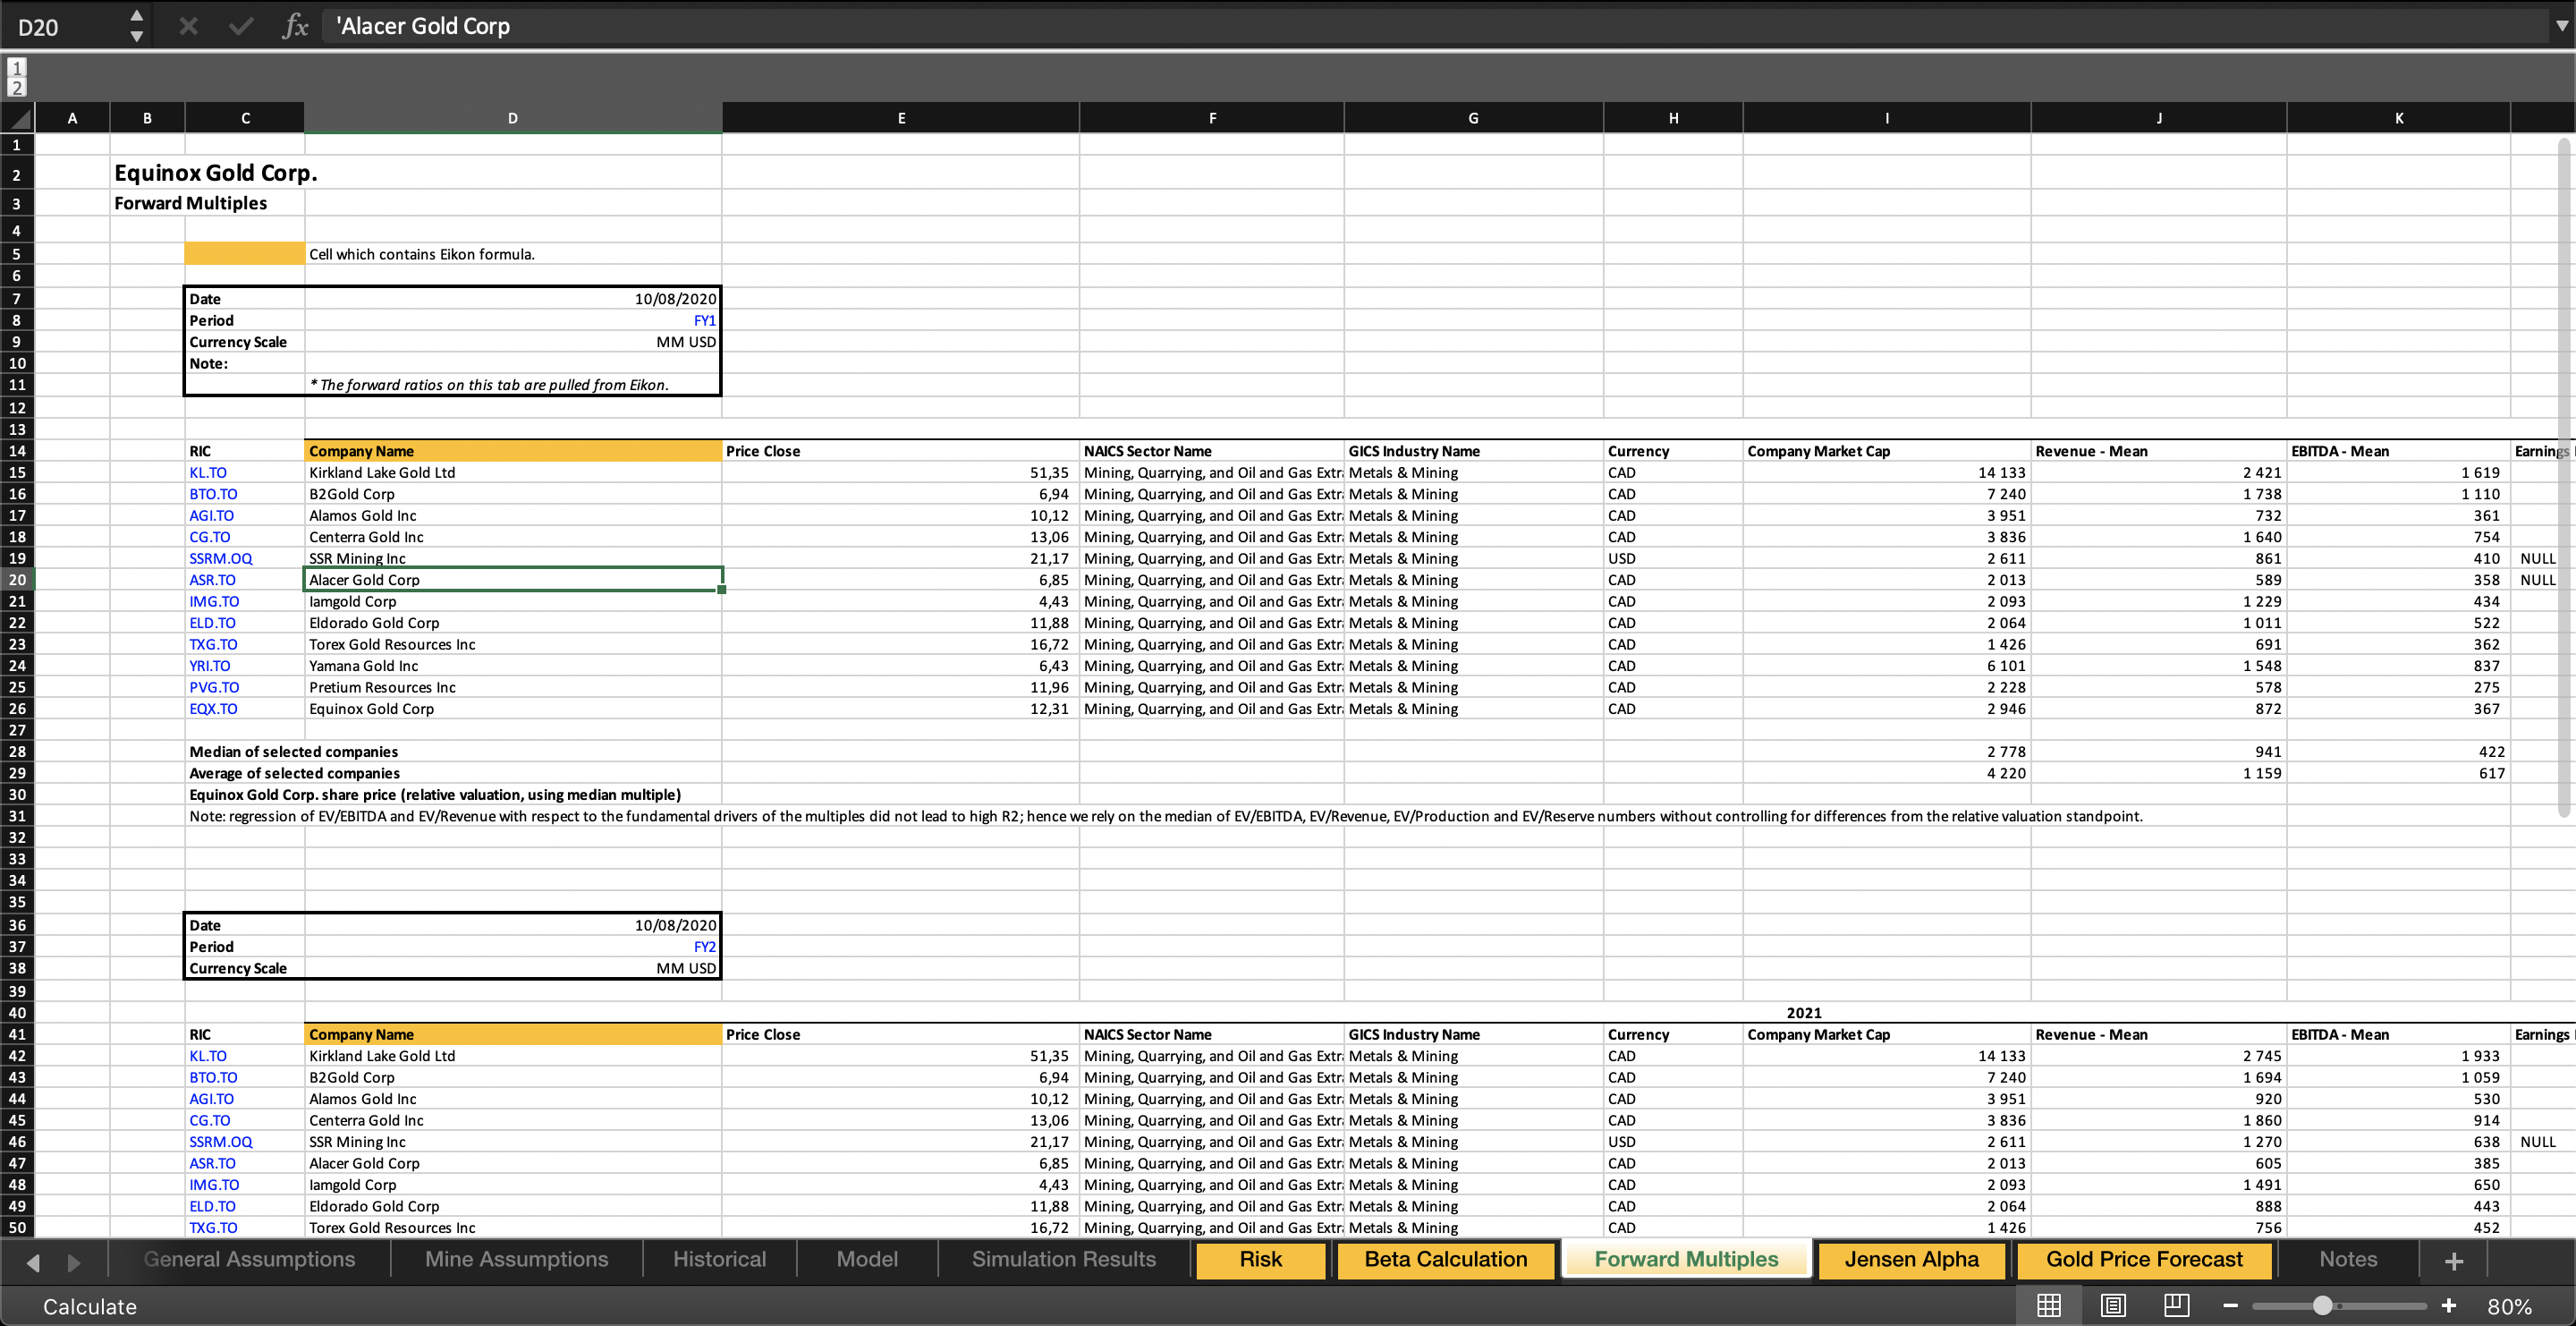Open the Notes sheet tab
Image resolution: width=2576 pixels, height=1326 pixels.
point(2348,1259)
